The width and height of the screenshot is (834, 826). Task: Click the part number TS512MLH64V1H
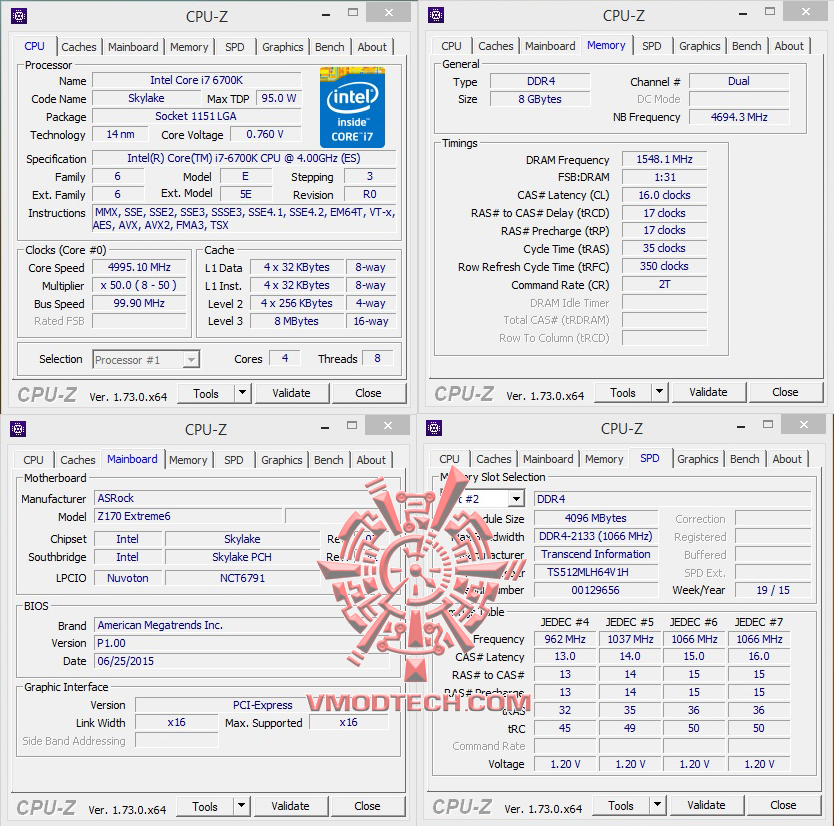(595, 572)
